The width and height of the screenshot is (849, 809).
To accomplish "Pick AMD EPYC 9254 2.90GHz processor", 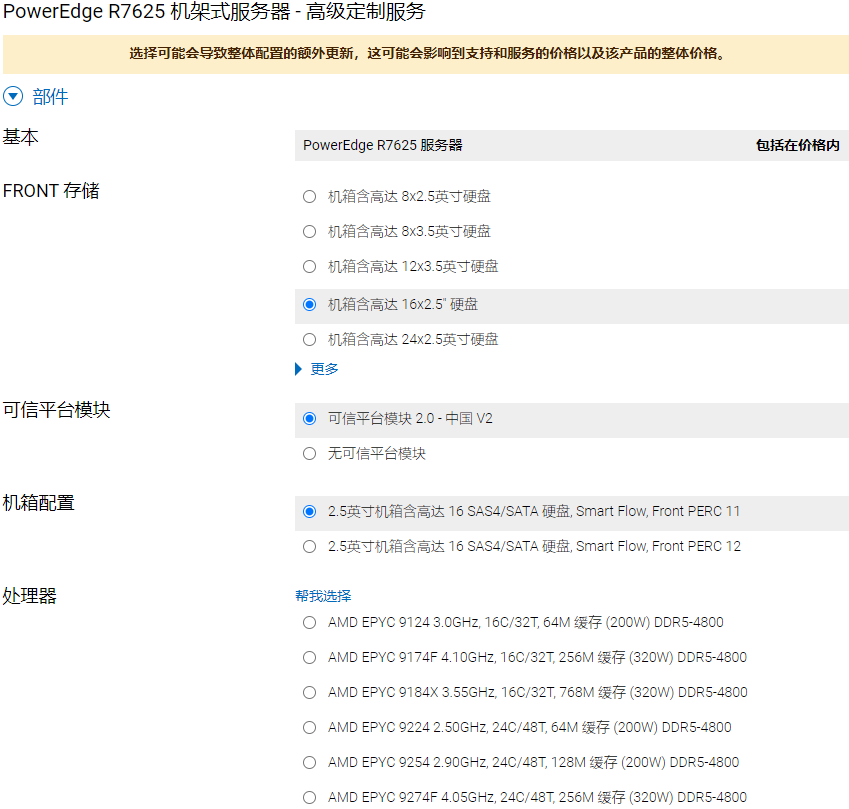I will coord(309,762).
